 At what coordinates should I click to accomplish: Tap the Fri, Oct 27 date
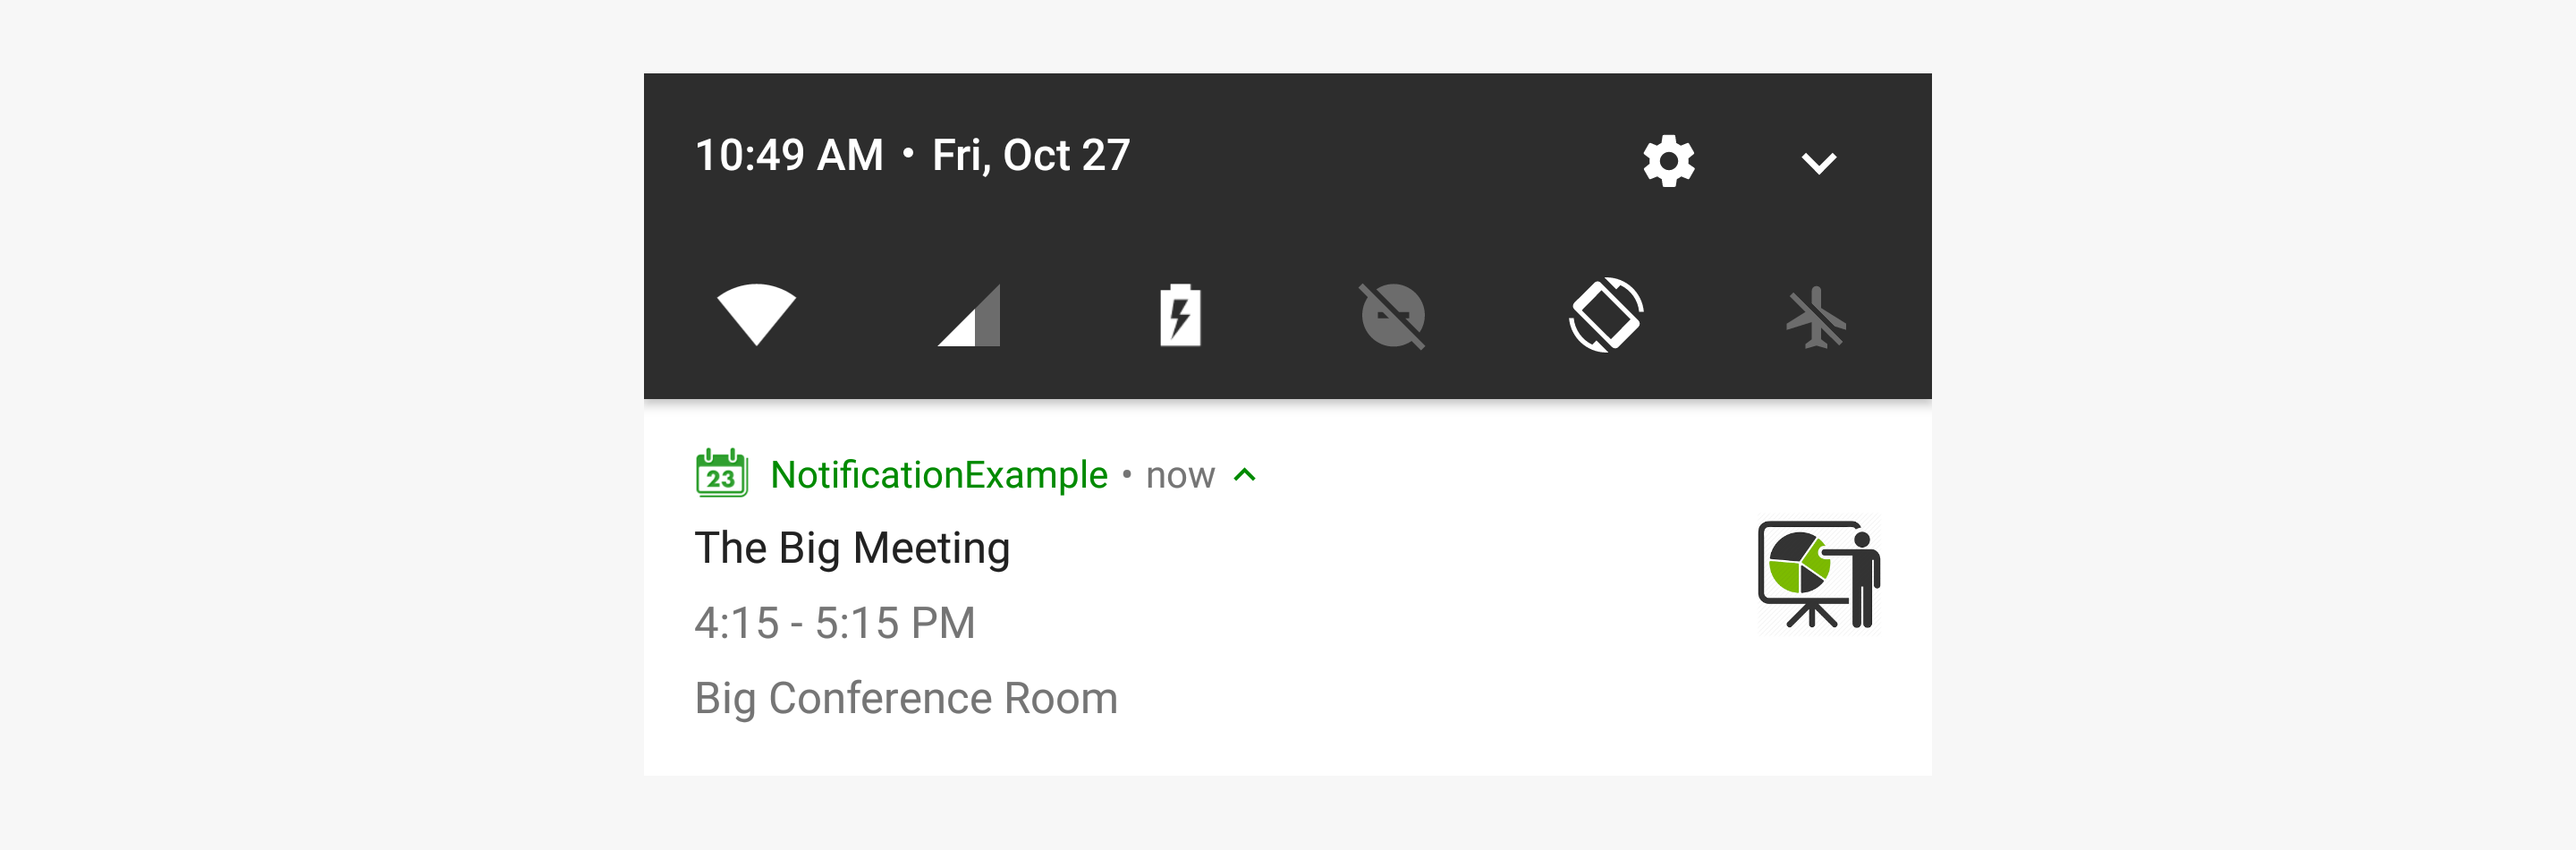[x=1031, y=155]
